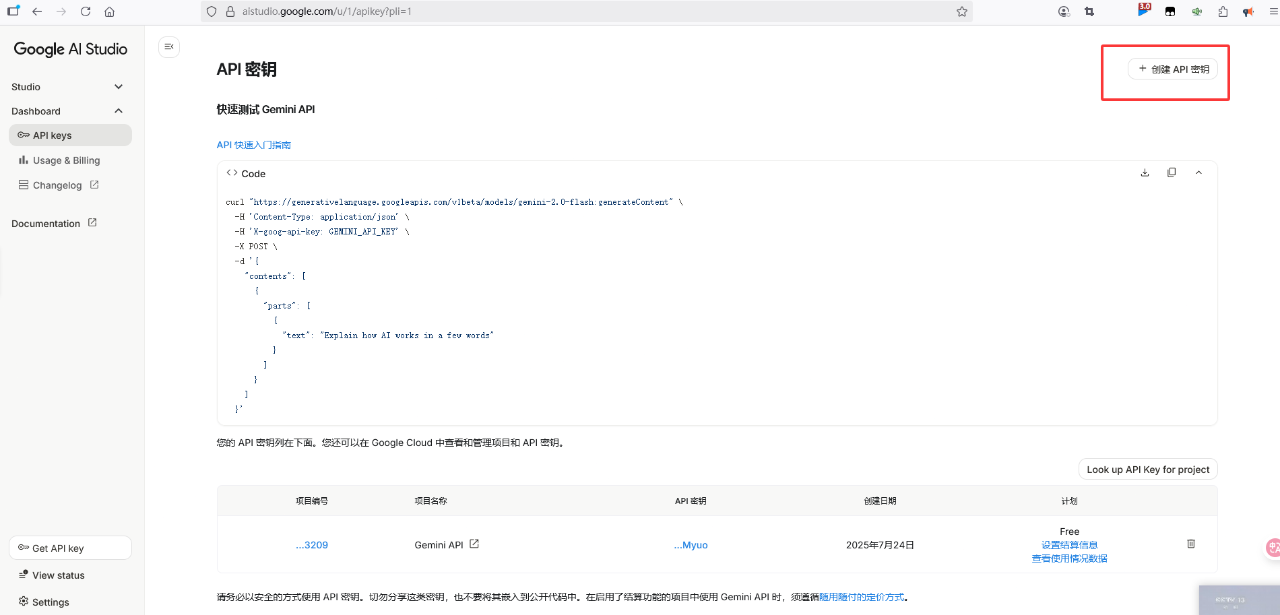
Task: Open the browser extensions puzzle icon
Action: 1222,12
